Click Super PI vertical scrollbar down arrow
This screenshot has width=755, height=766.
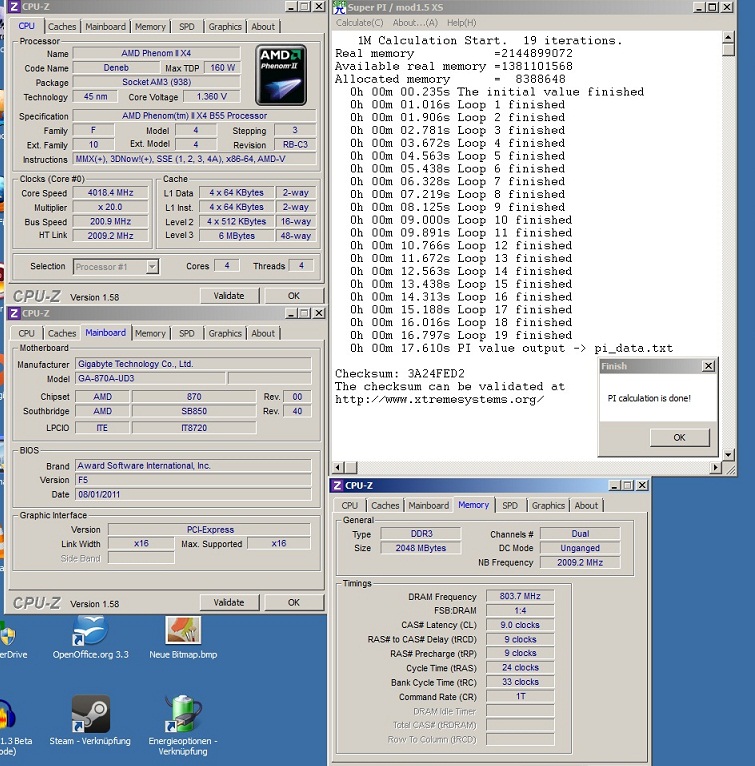[x=728, y=455]
